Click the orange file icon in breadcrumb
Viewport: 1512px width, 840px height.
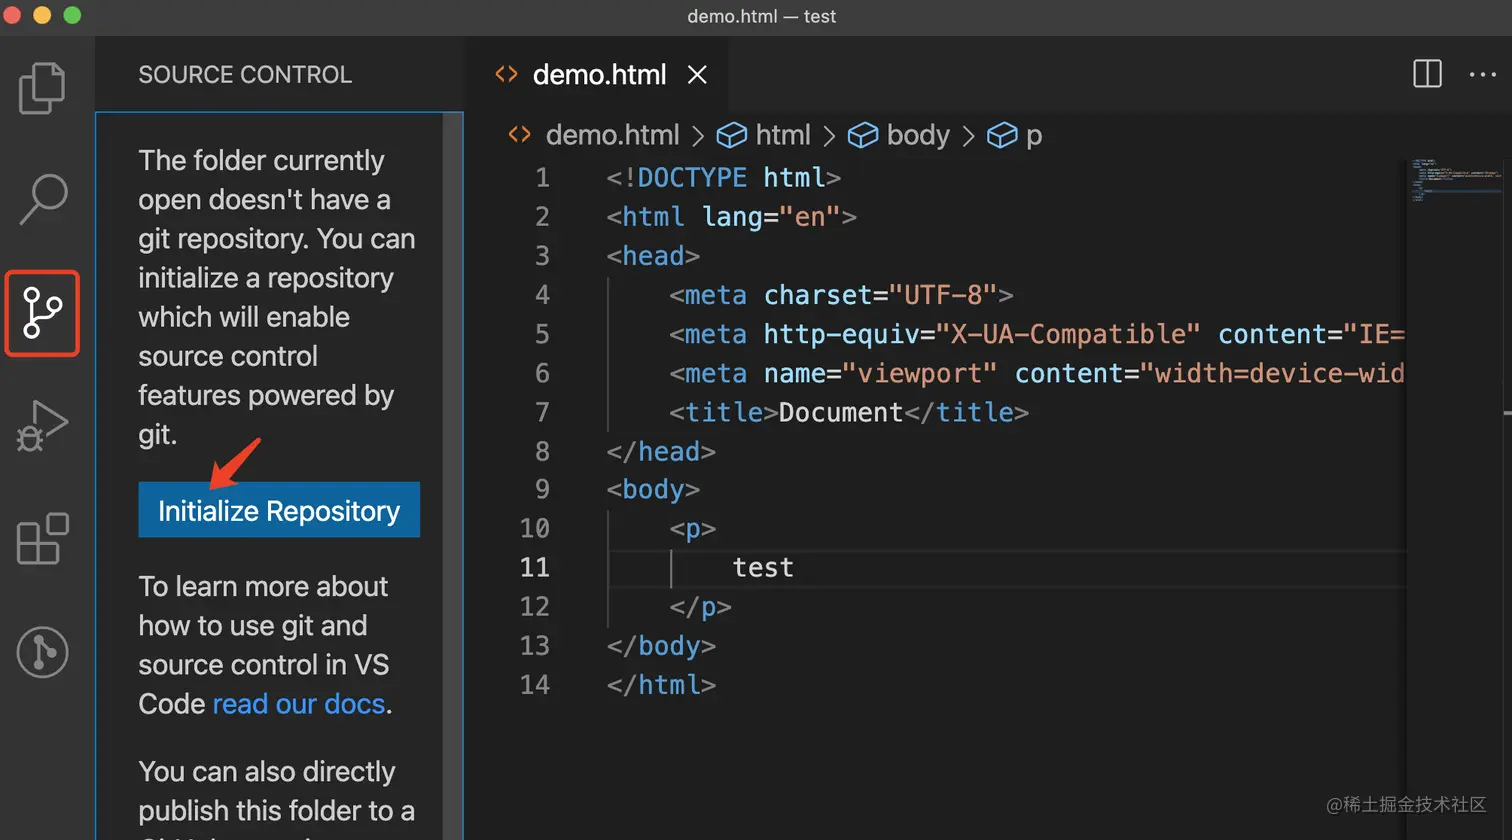tap(519, 135)
